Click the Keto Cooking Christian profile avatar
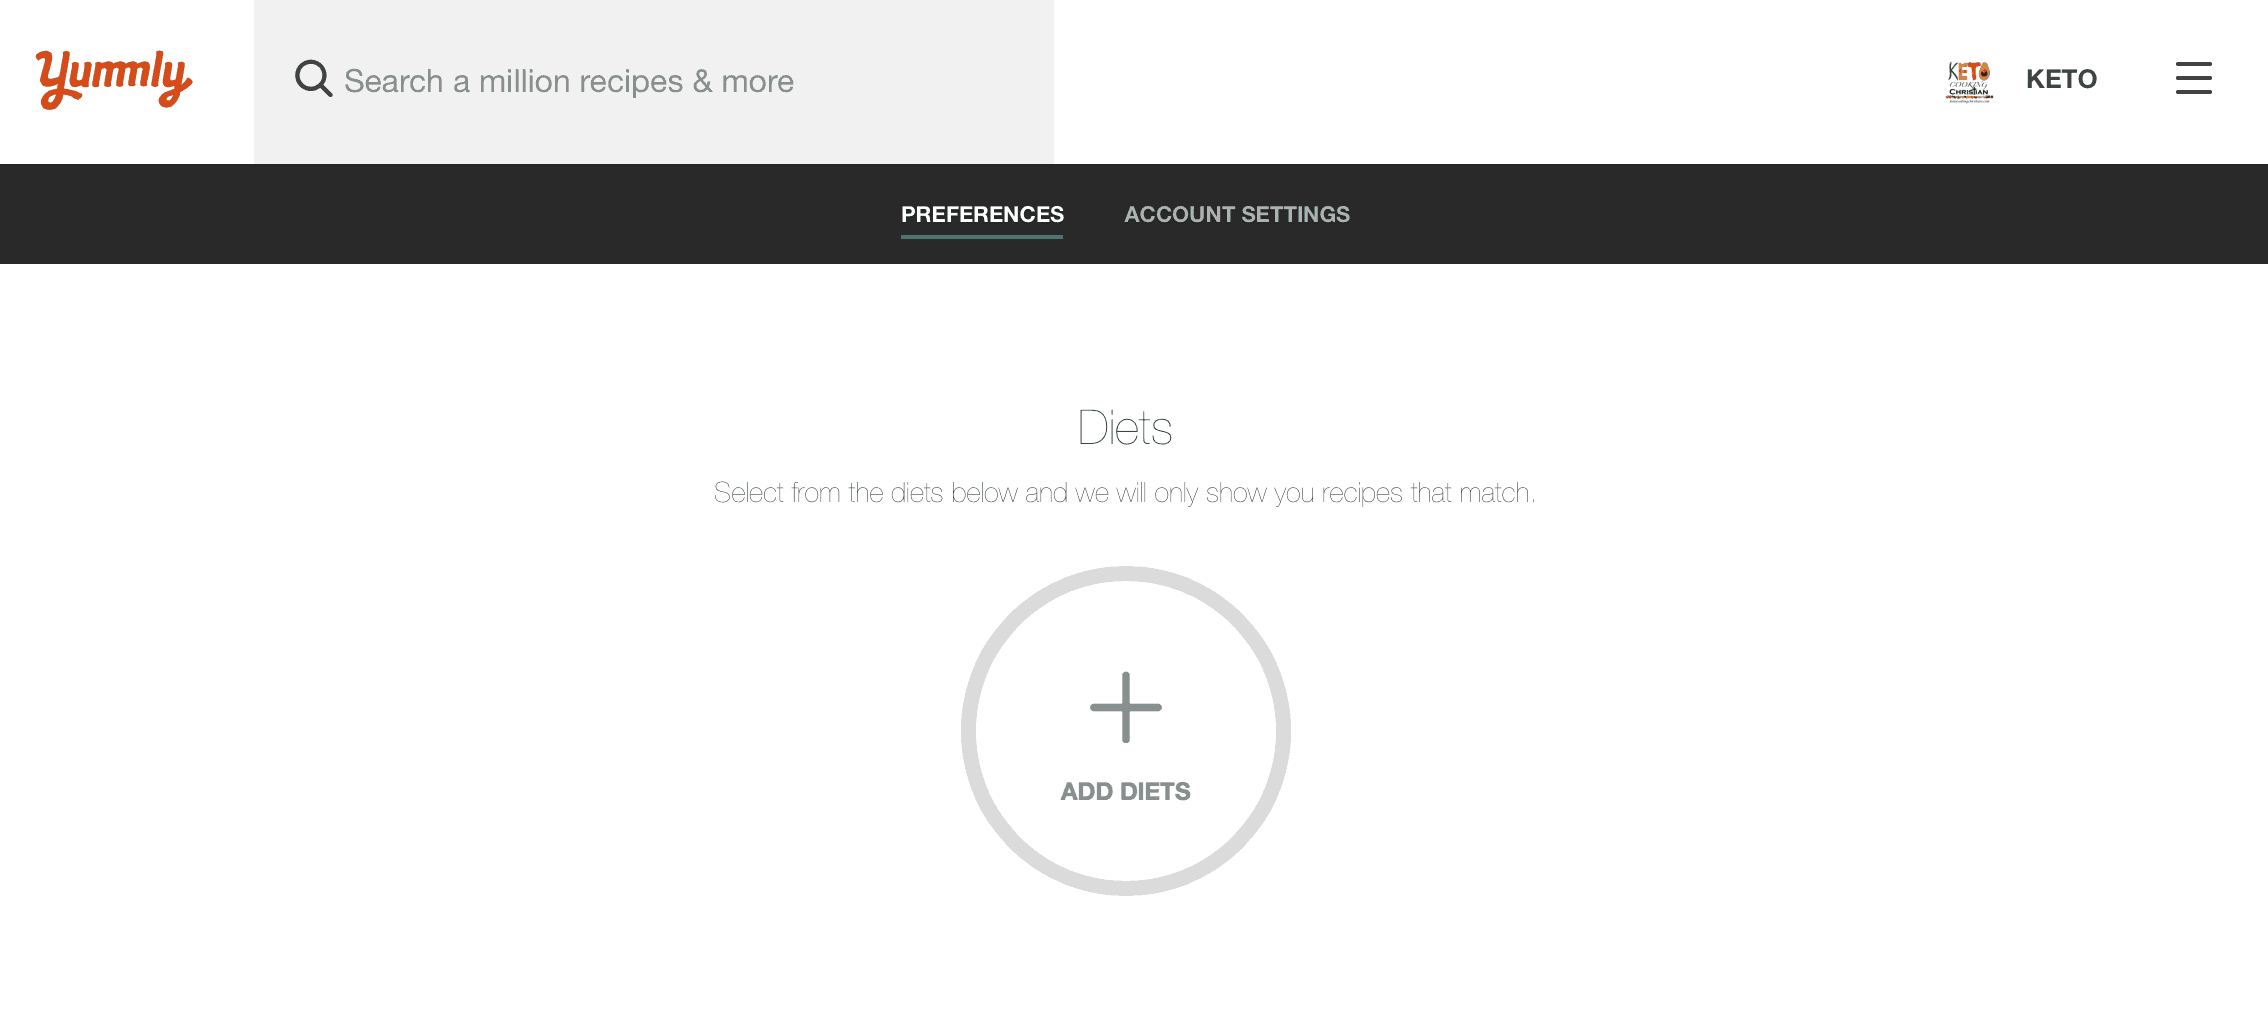Image resolution: width=2268 pixels, height=1020 pixels. pyautogui.click(x=1969, y=81)
